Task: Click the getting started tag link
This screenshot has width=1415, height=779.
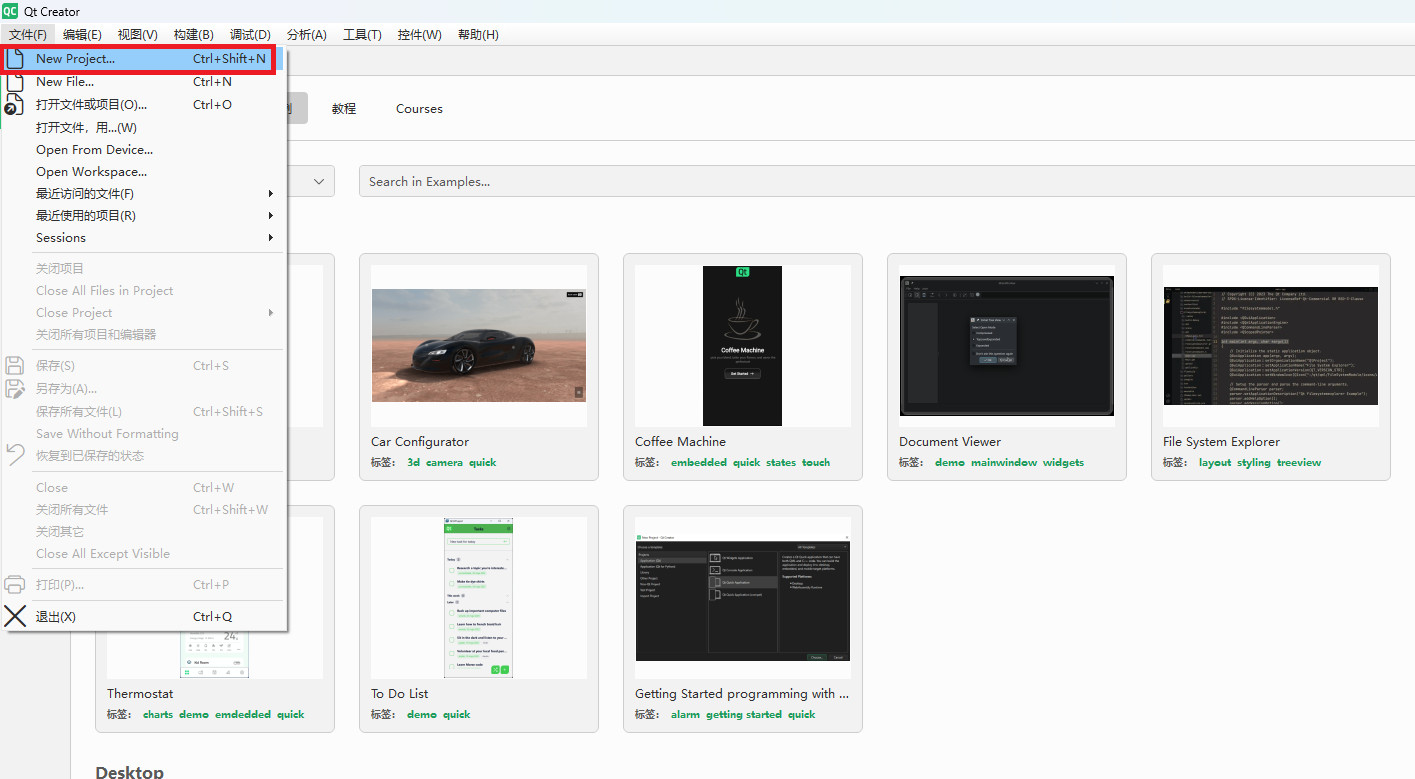Action: click(x=744, y=715)
